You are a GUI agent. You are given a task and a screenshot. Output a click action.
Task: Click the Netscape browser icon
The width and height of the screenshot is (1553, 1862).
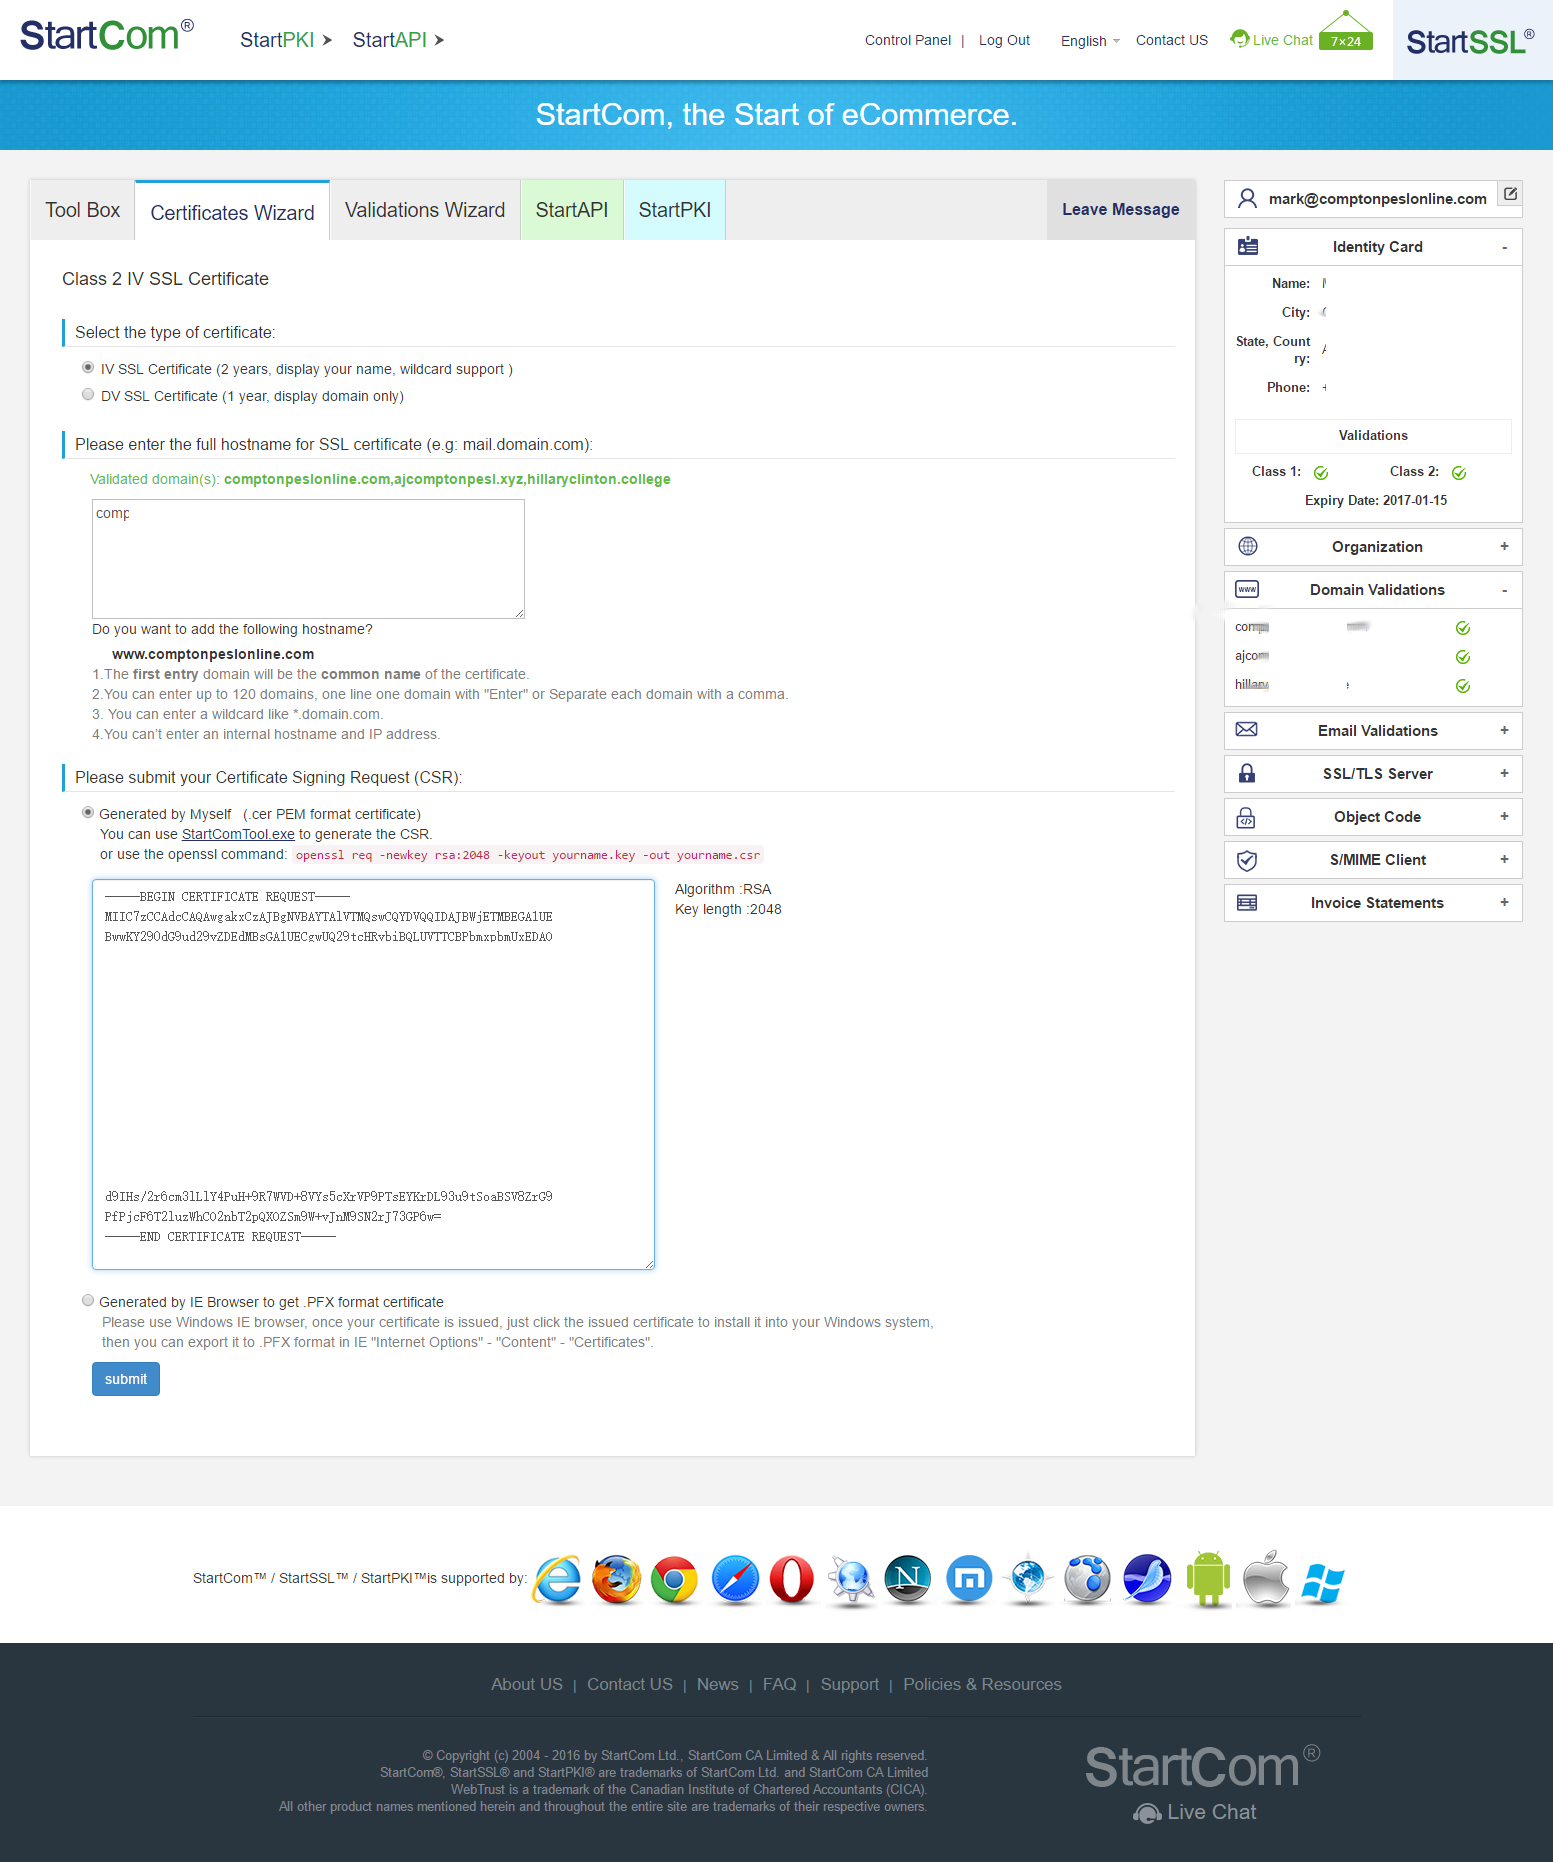(x=908, y=1580)
